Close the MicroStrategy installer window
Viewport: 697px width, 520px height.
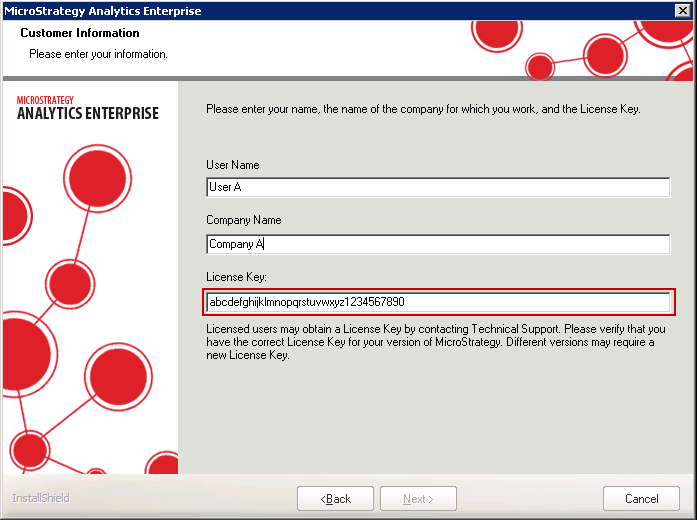[682, 10]
